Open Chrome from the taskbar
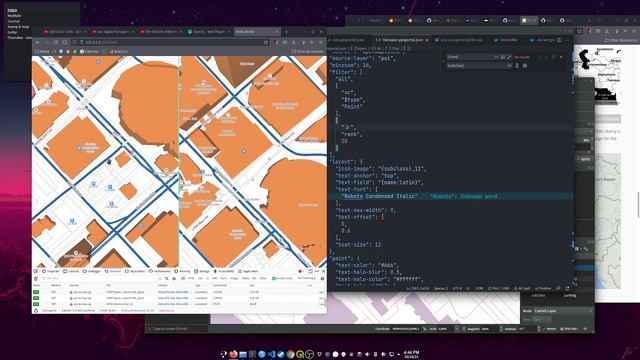640x360 pixels. [290, 354]
